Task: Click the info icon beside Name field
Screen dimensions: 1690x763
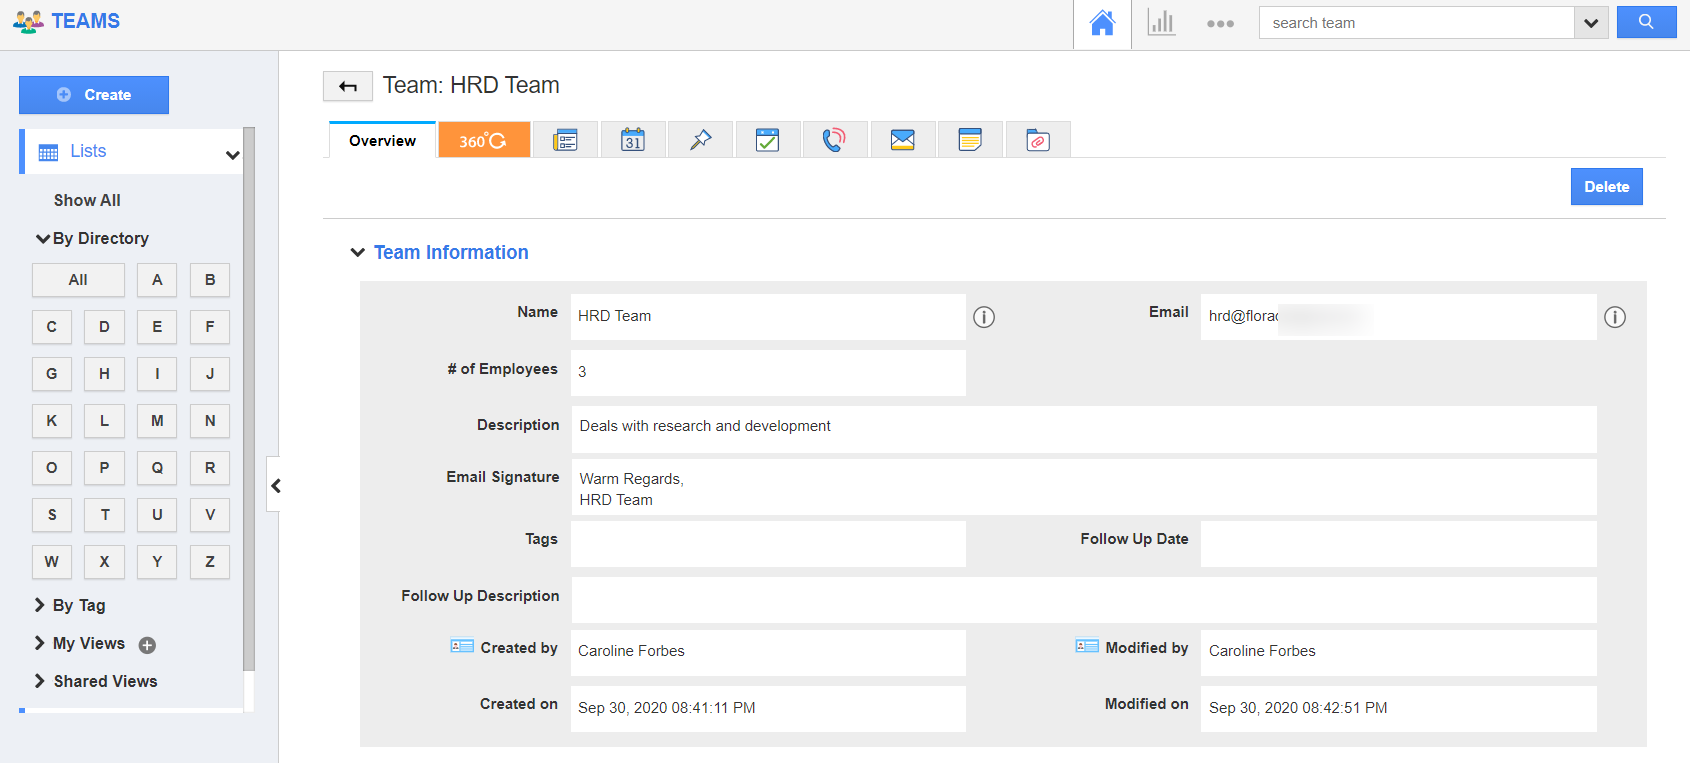Action: 984,317
